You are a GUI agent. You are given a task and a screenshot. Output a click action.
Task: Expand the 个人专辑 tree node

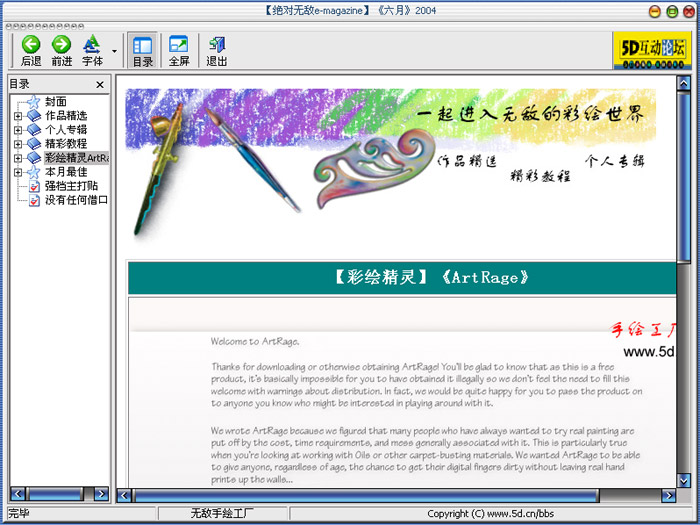click(17, 130)
